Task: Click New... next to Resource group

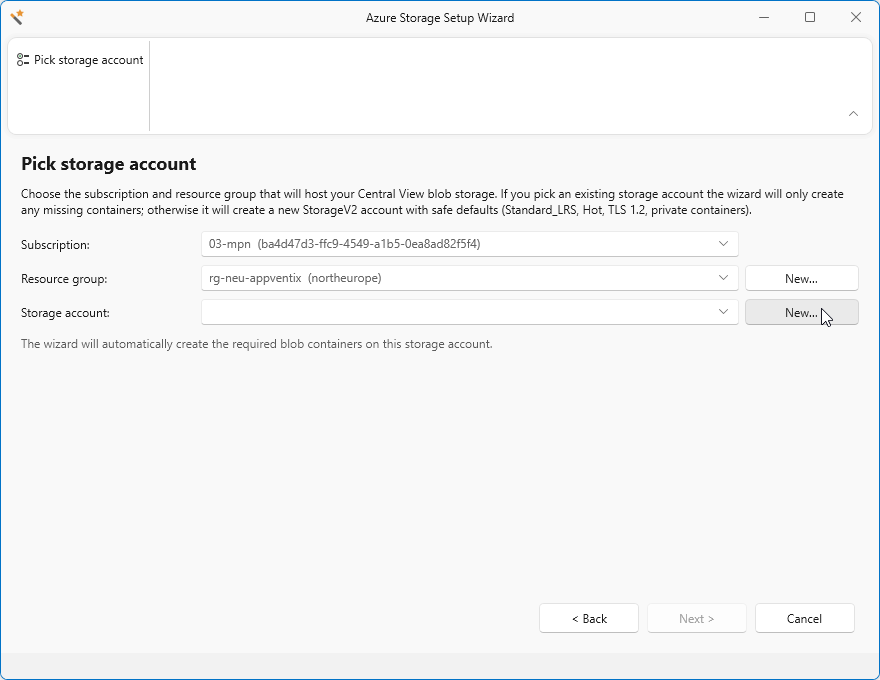Action: [801, 278]
